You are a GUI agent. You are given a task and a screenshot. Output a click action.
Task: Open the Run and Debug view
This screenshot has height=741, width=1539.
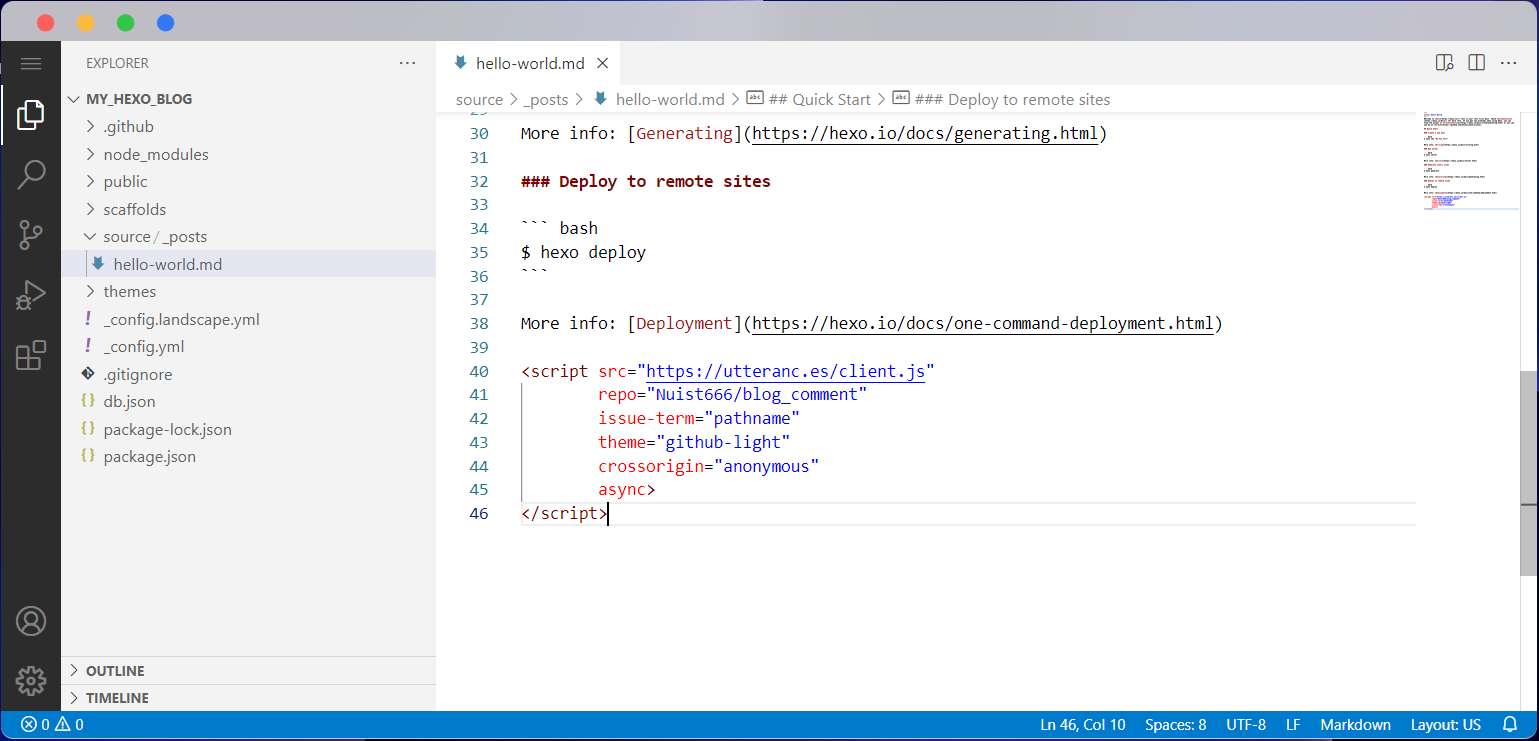[30, 296]
